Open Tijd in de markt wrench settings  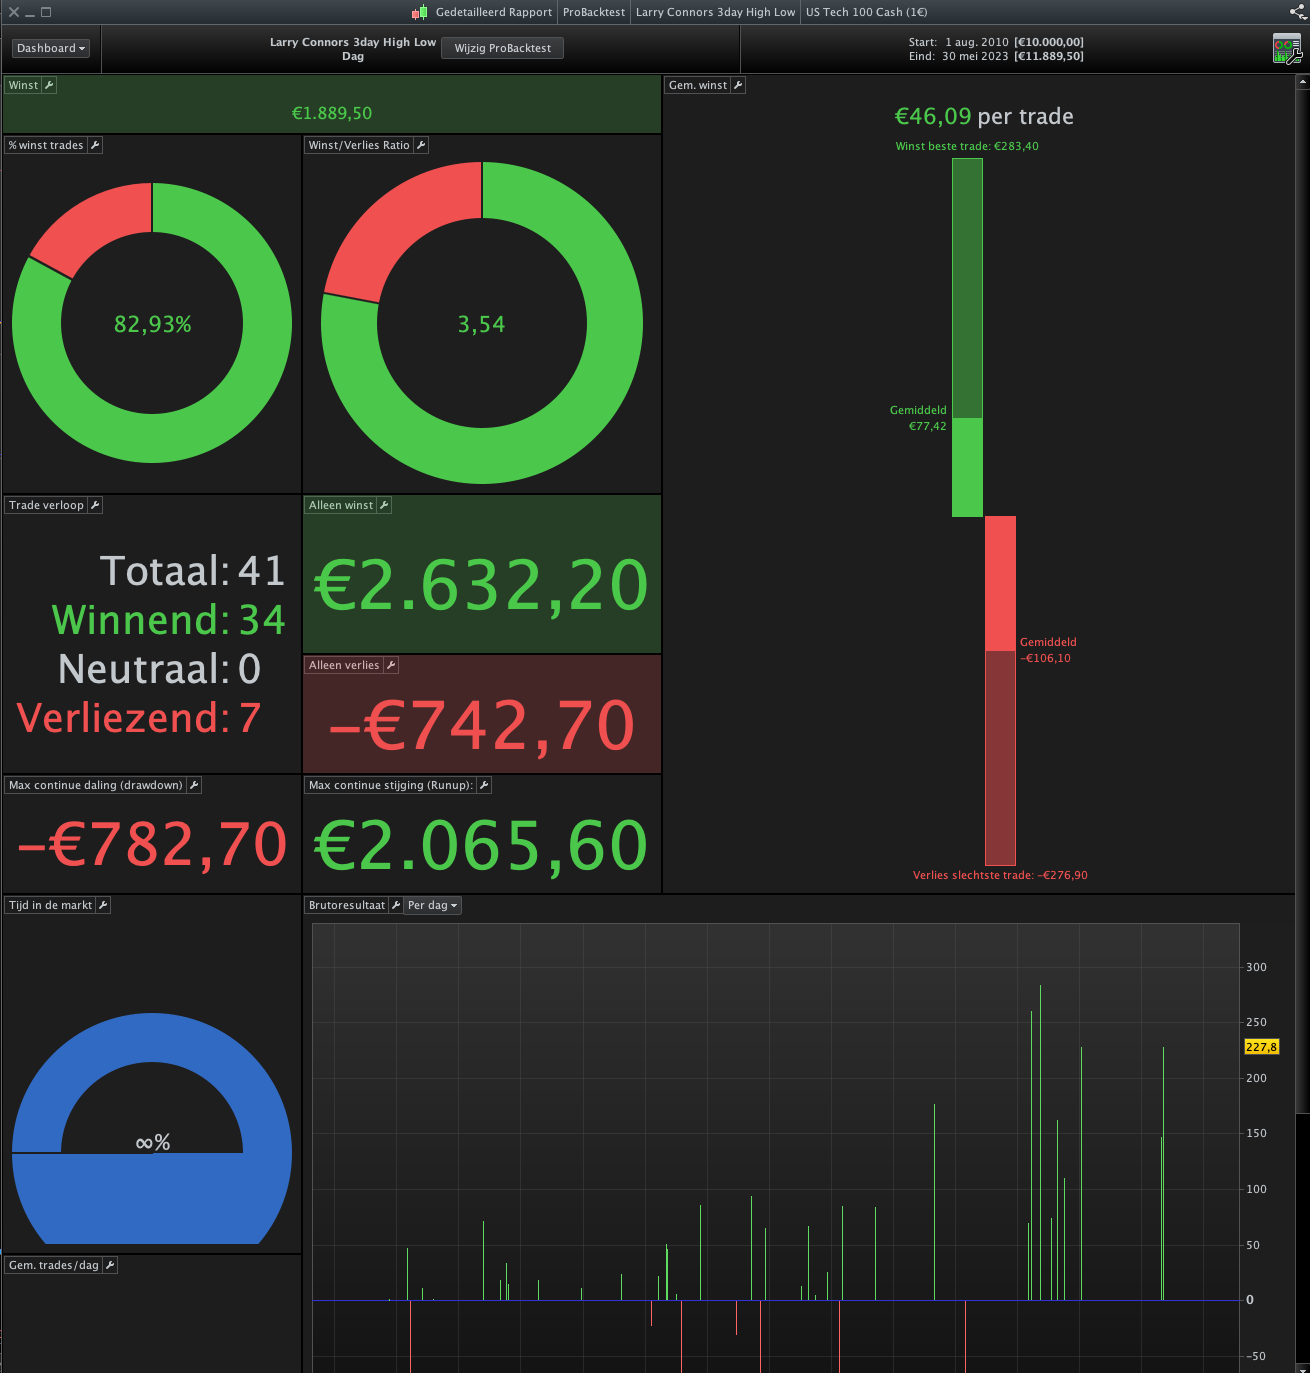pos(103,905)
